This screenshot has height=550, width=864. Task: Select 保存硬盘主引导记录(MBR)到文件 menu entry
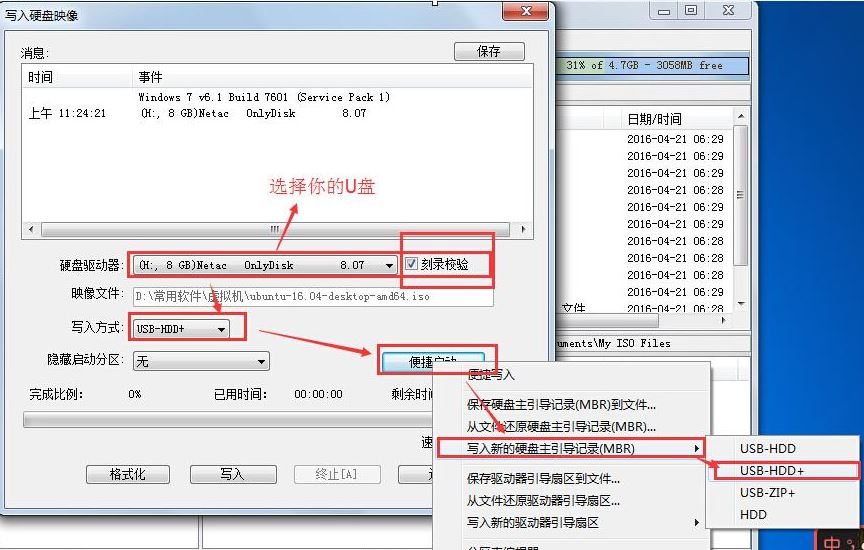pos(561,405)
